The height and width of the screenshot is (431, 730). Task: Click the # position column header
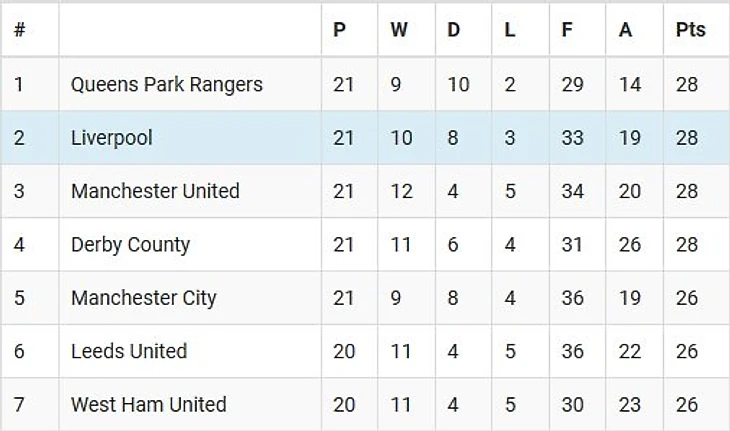[19, 30]
